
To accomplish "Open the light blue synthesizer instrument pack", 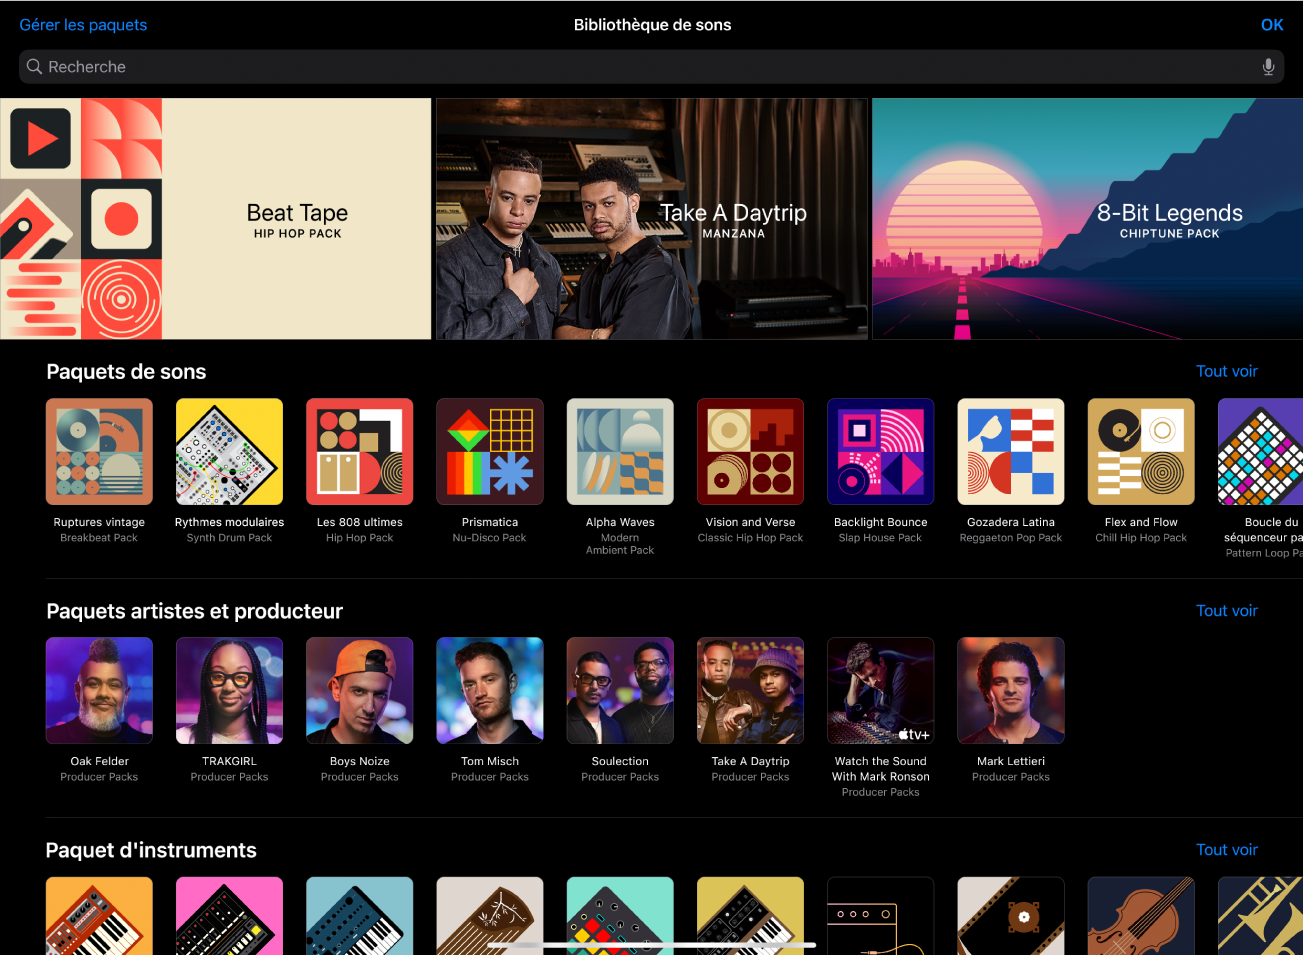I will click(360, 916).
